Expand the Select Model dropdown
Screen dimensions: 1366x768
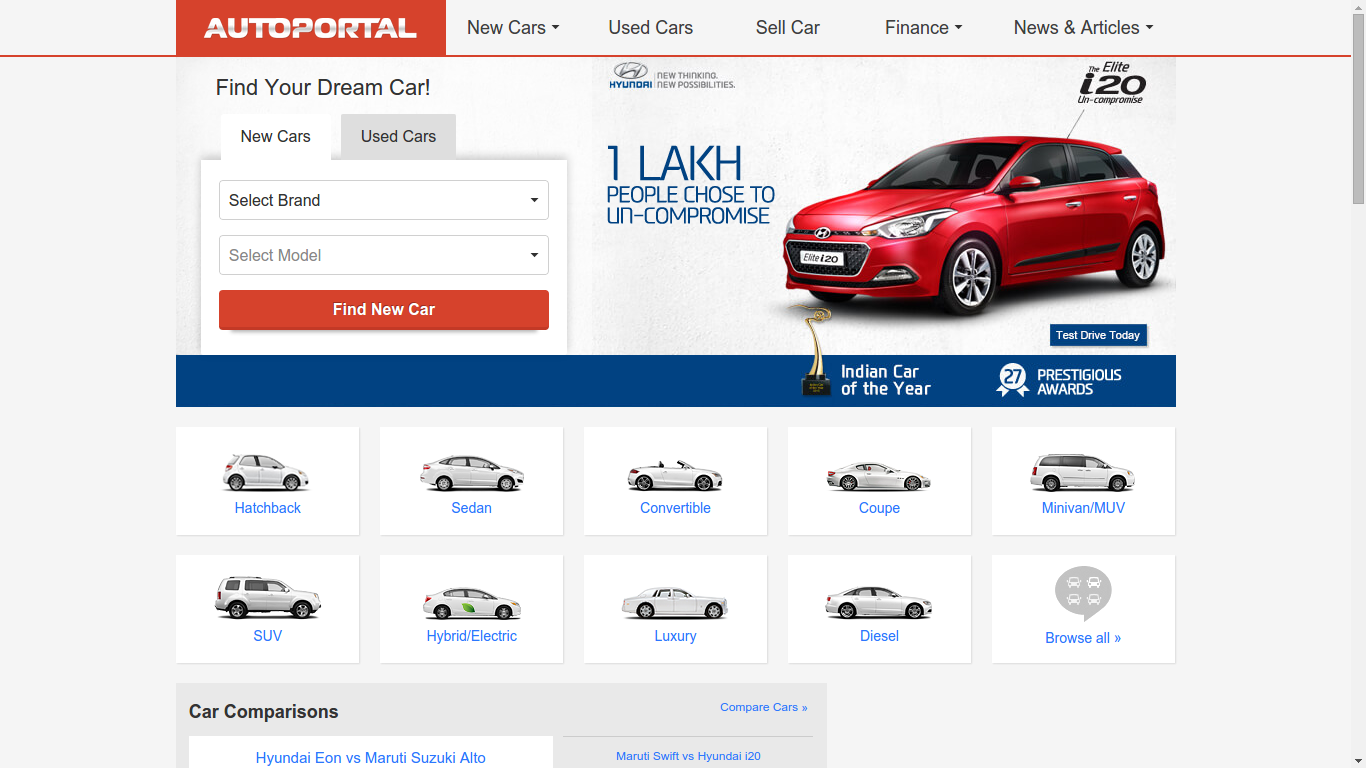click(384, 255)
